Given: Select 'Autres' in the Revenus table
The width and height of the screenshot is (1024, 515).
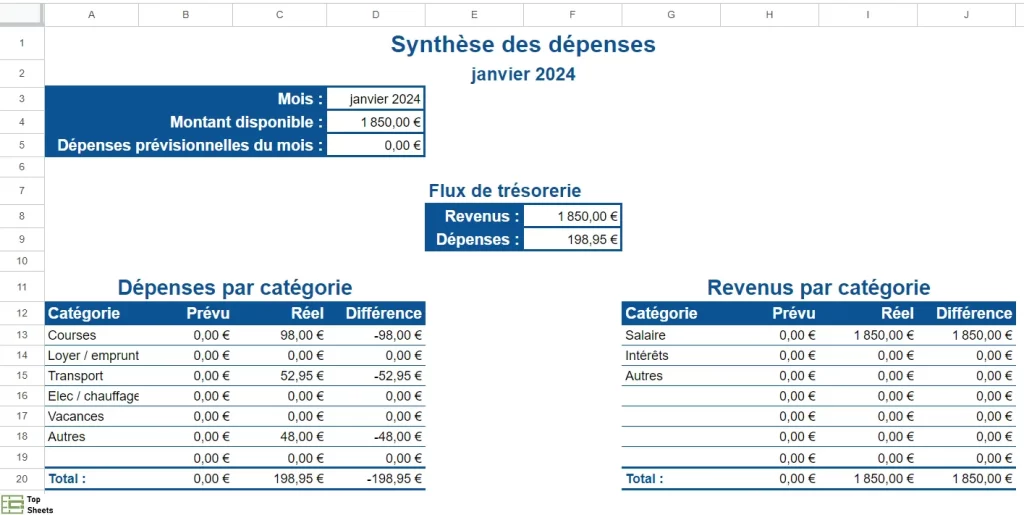Looking at the screenshot, I should pos(671,375).
